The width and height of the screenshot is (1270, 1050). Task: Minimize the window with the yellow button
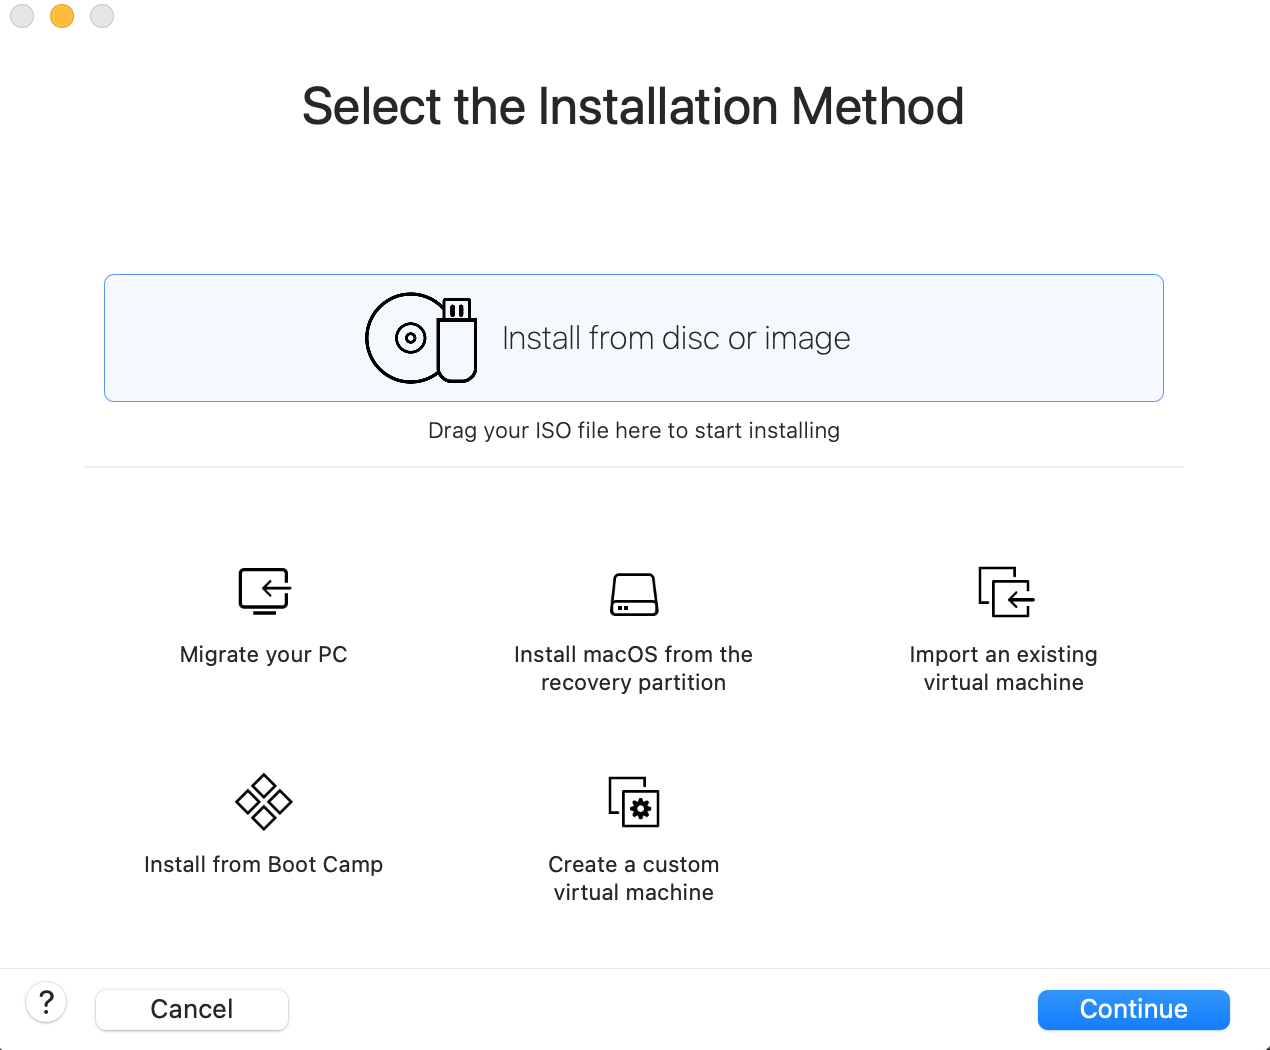pos(62,16)
